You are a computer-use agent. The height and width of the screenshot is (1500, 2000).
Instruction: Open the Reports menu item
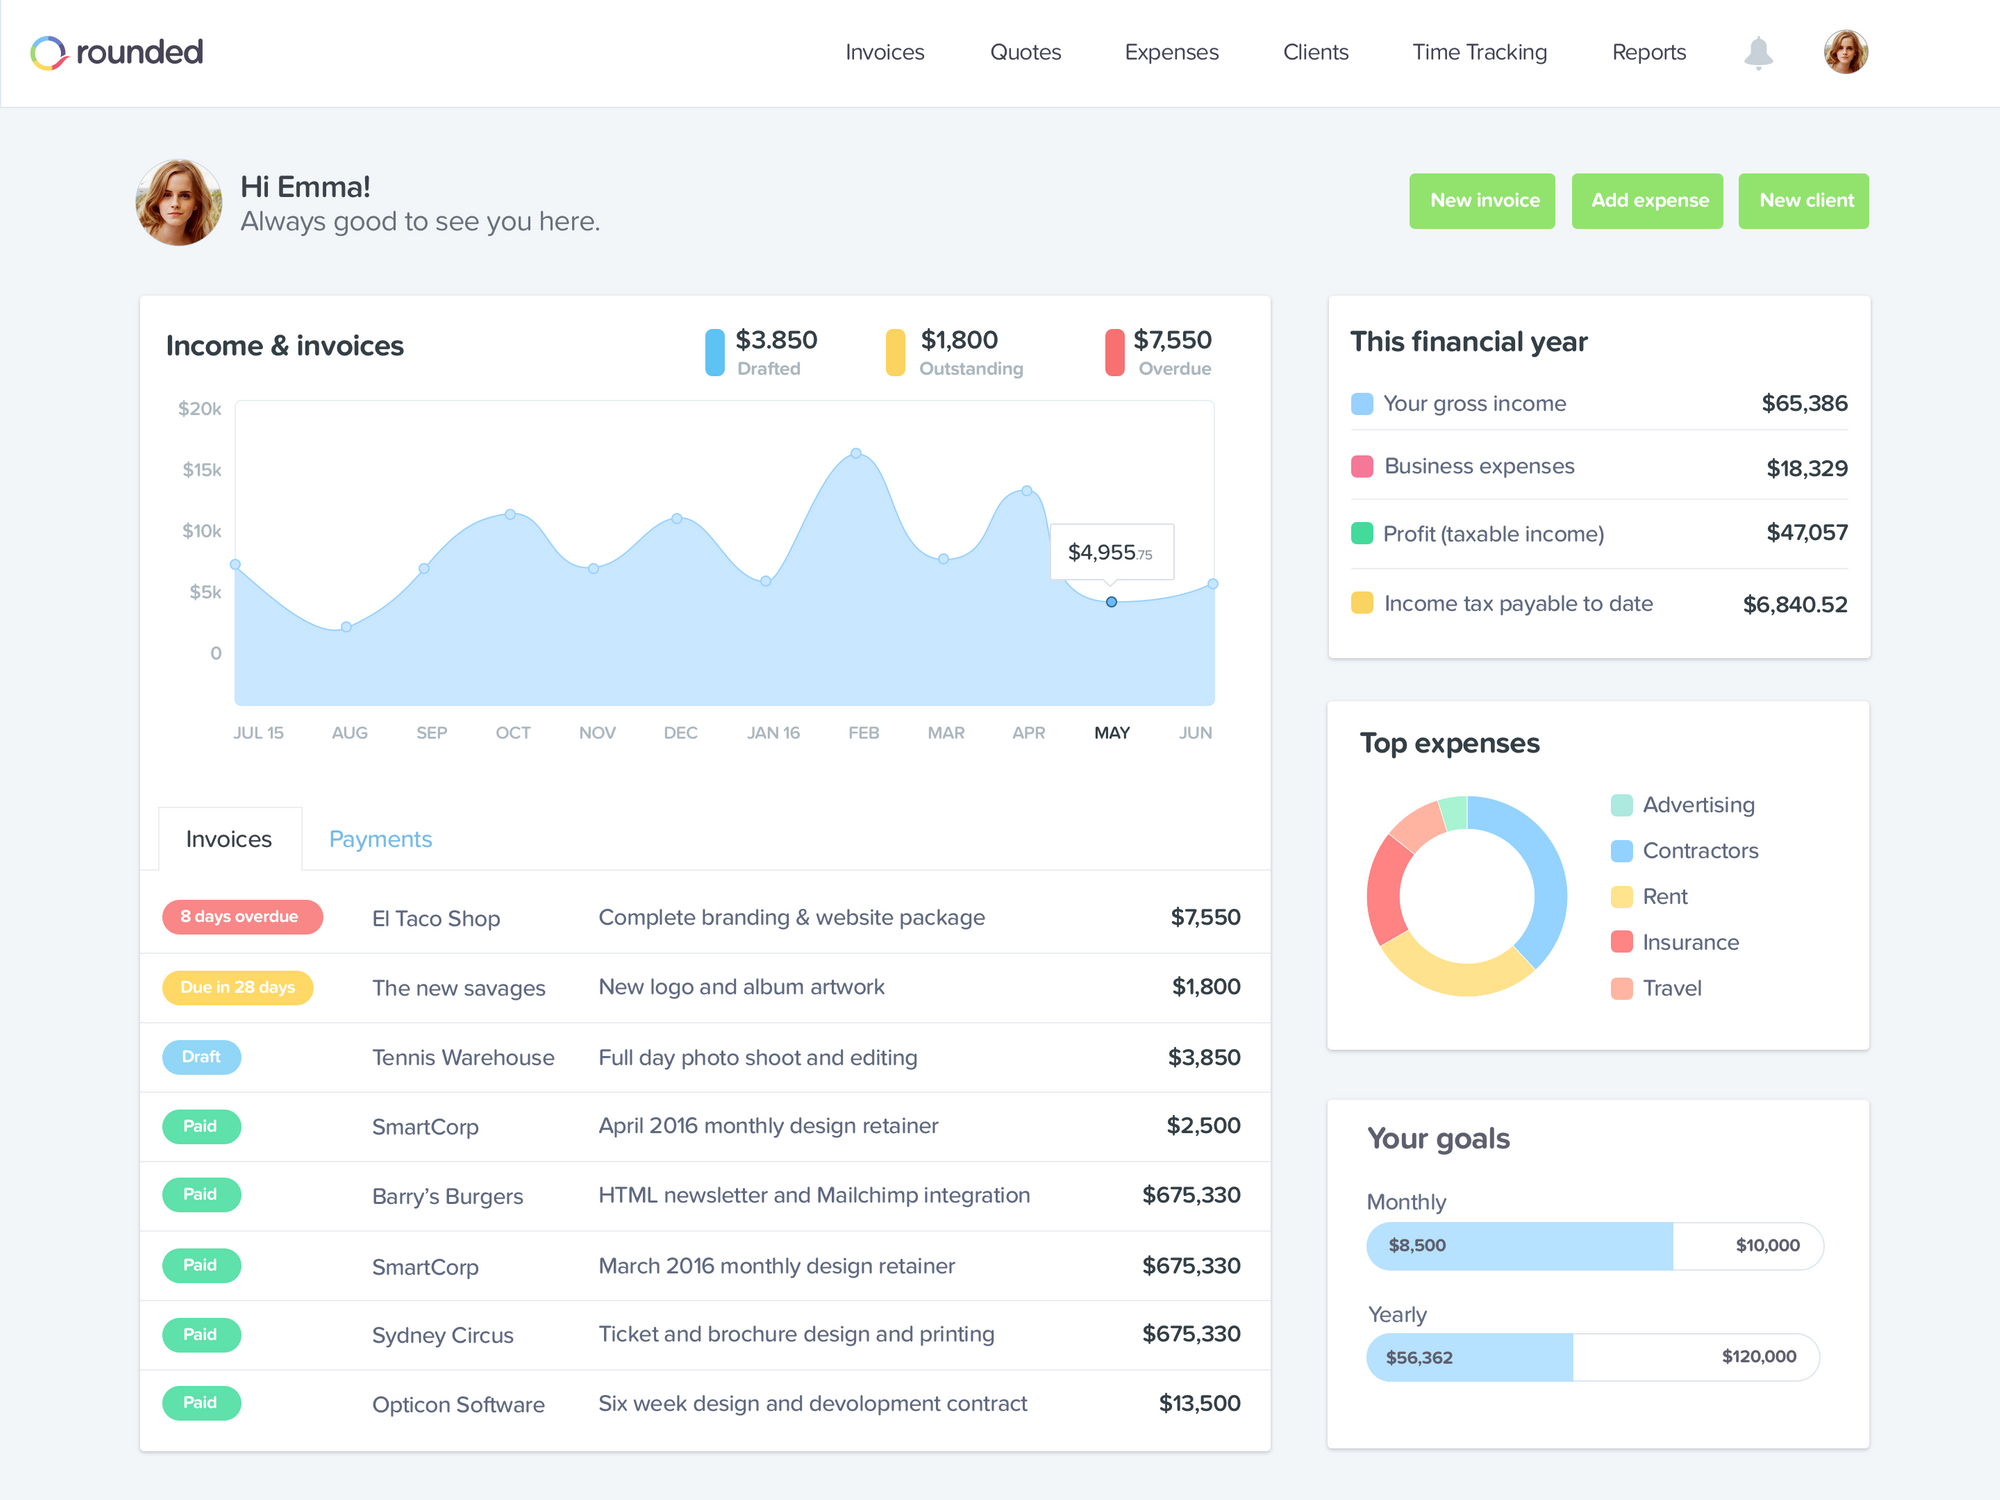point(1648,52)
